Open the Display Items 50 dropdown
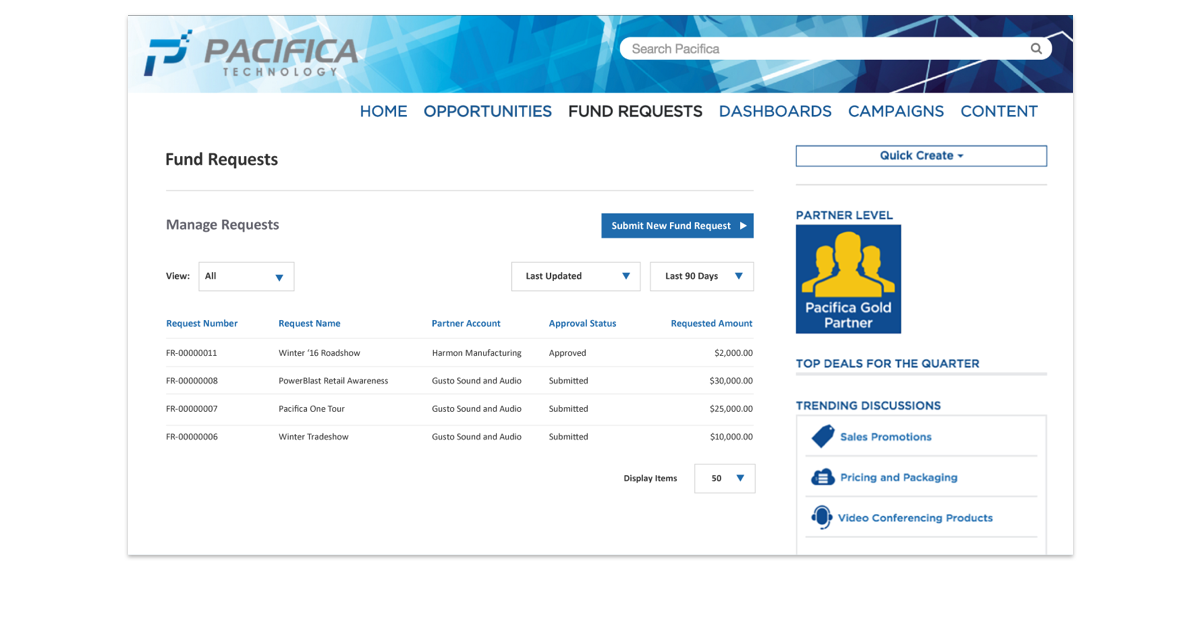Image resolution: width=1200 pixels, height=640 pixels. (x=725, y=478)
